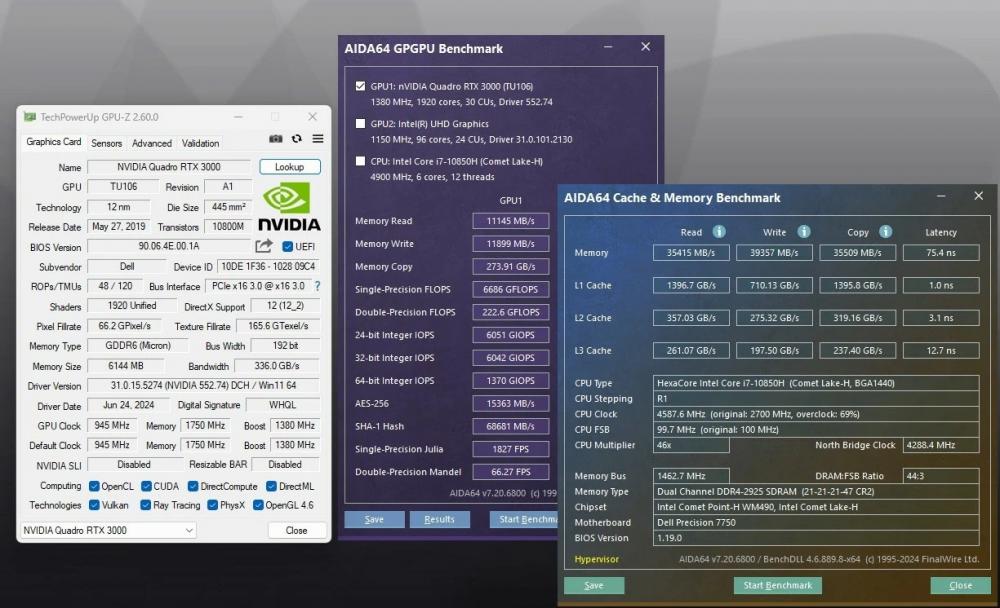Viewport: 1000px width, 608px height.
Task: Click the release date "May 27, 2019"
Action: (x=119, y=226)
